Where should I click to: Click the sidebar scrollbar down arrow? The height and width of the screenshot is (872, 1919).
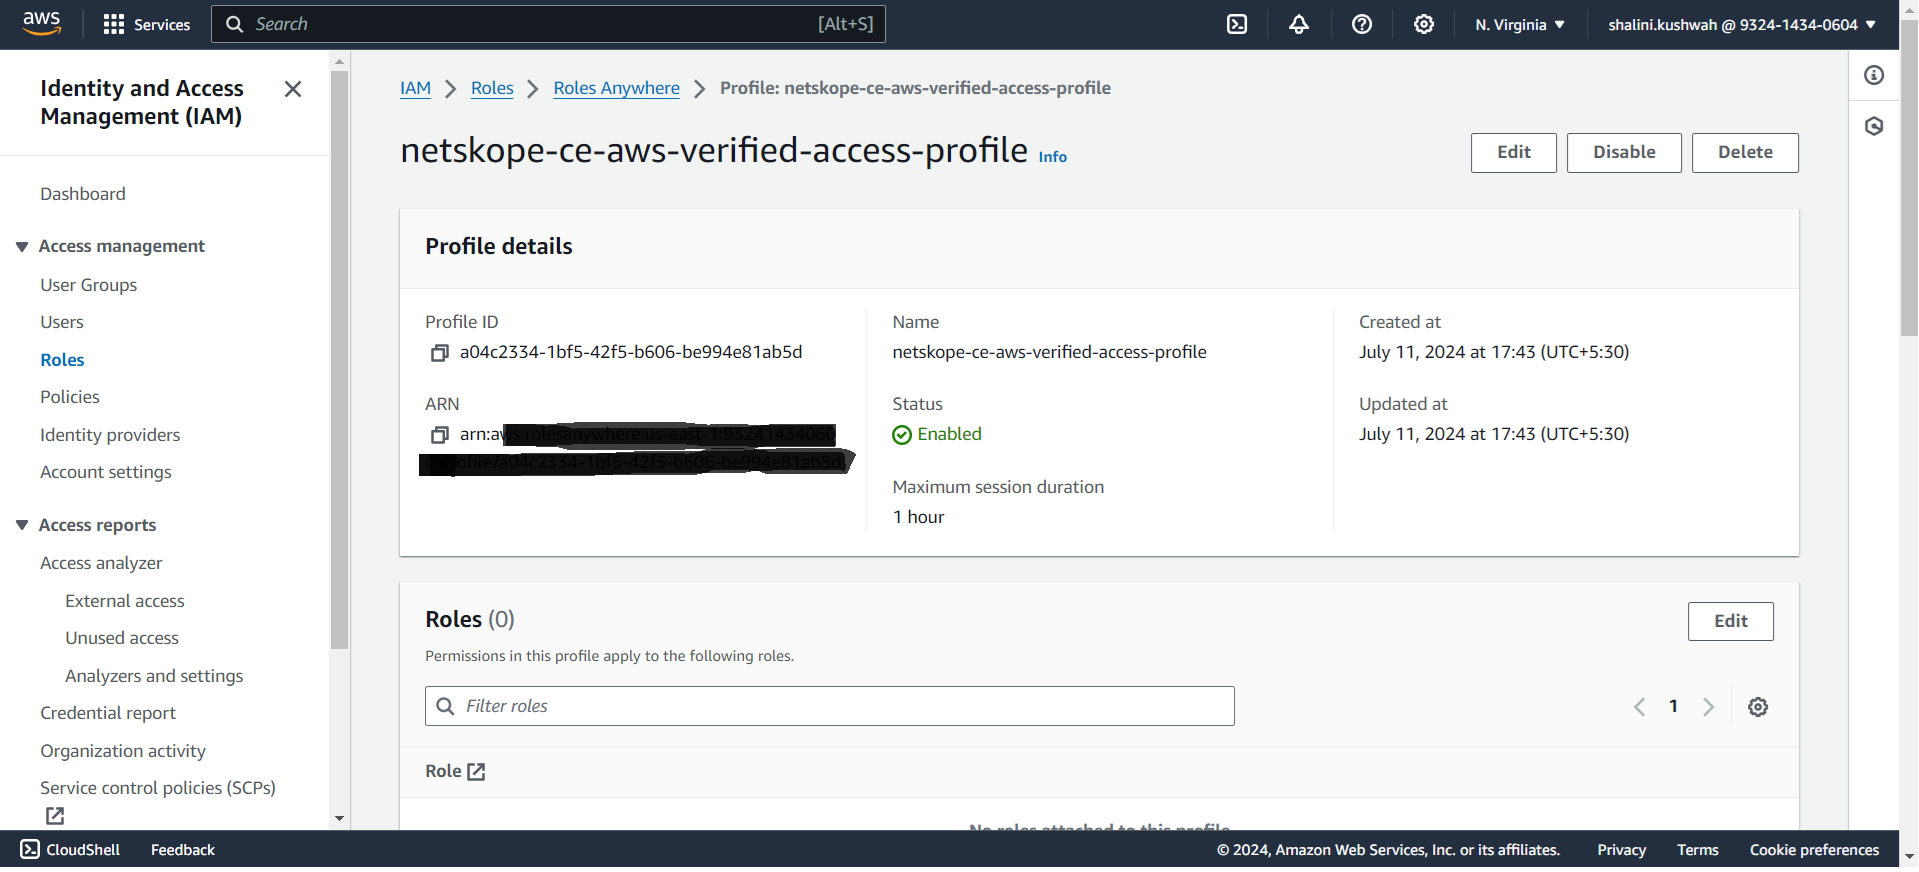pos(339,819)
